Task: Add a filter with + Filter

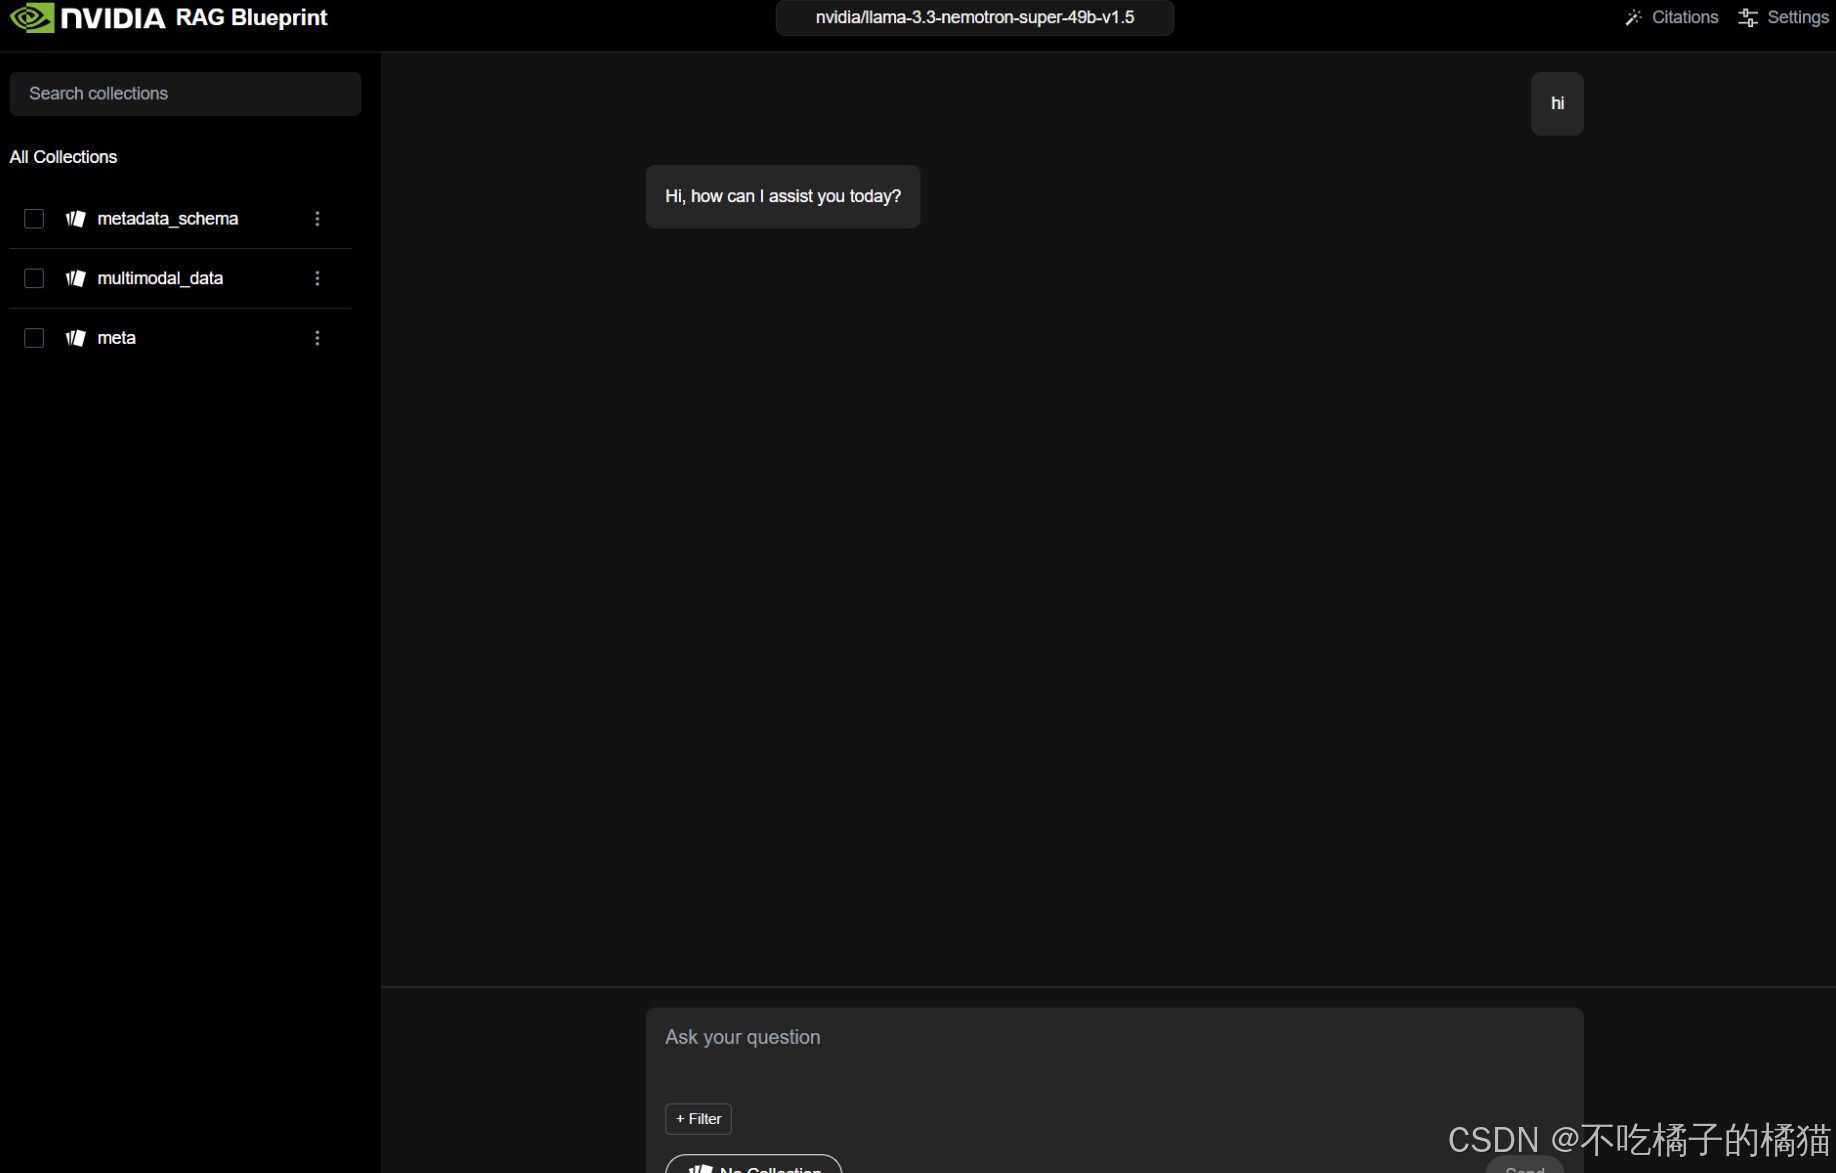Action: click(698, 1119)
